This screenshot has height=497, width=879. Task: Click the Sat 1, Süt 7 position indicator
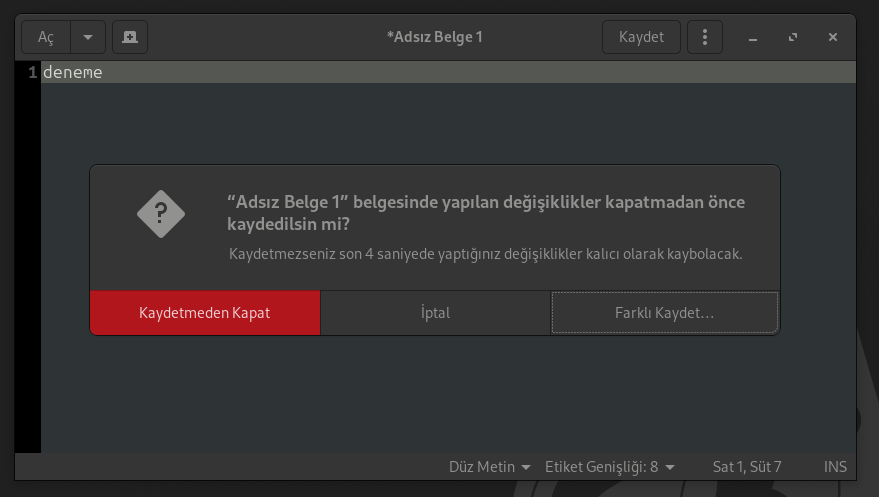tap(747, 467)
